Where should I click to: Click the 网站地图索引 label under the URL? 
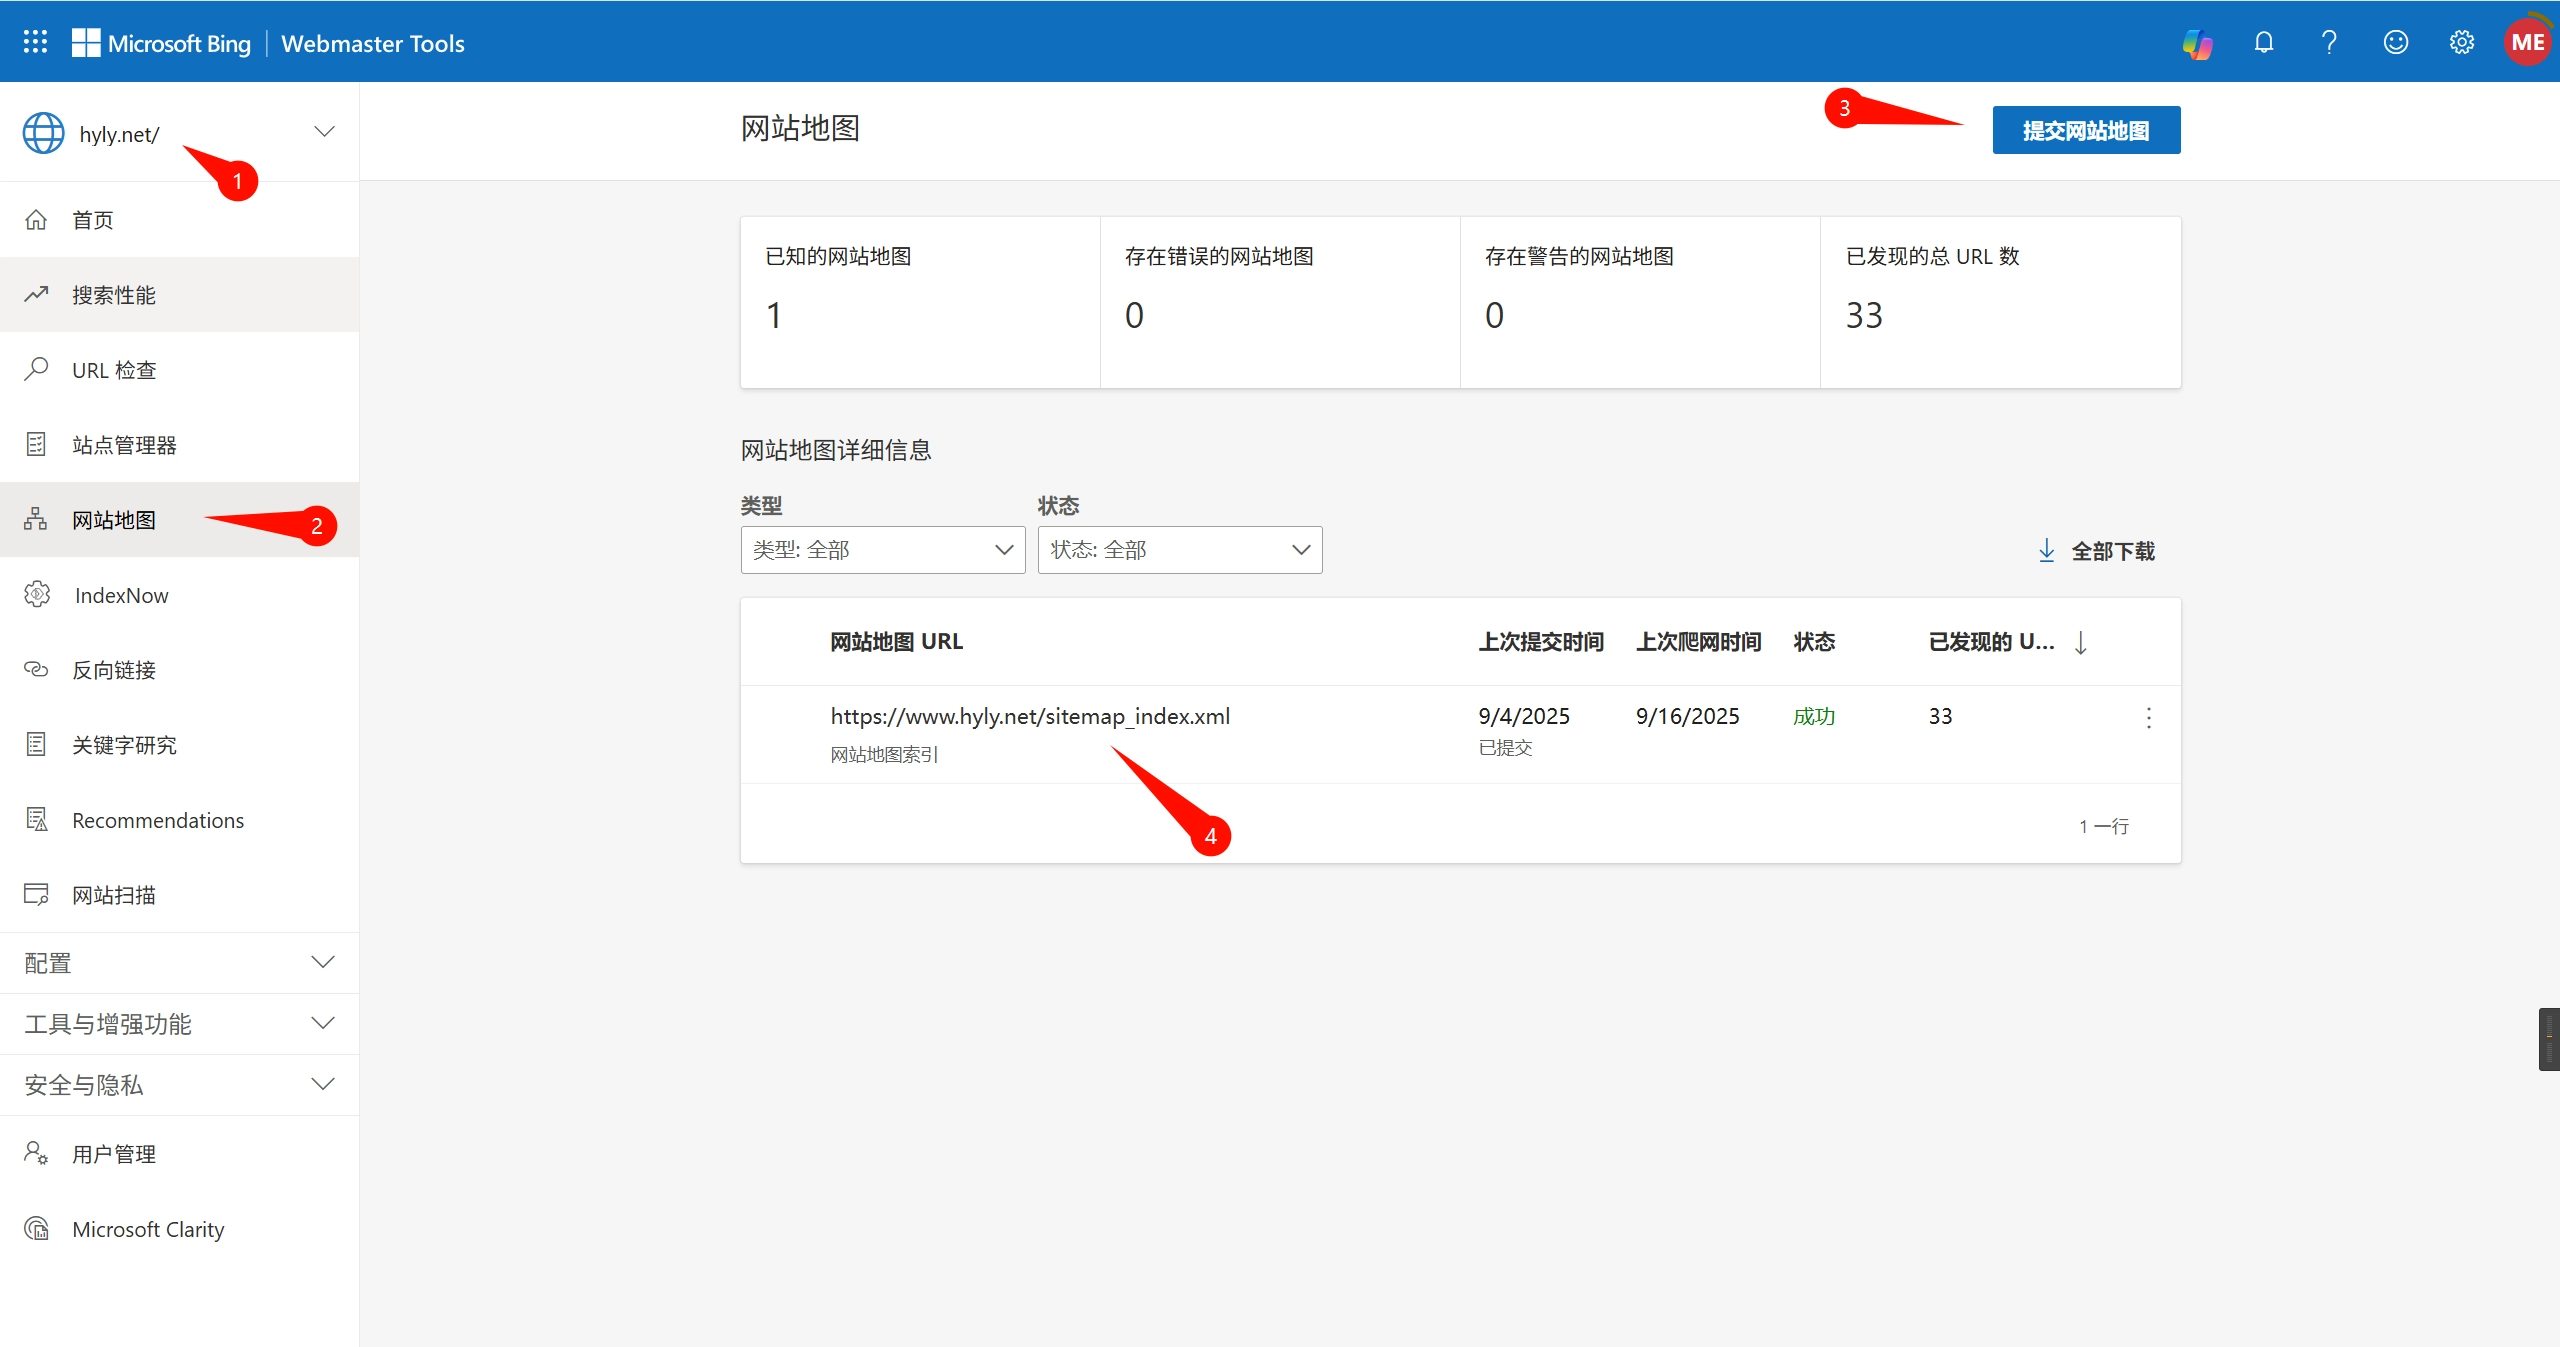click(x=884, y=754)
